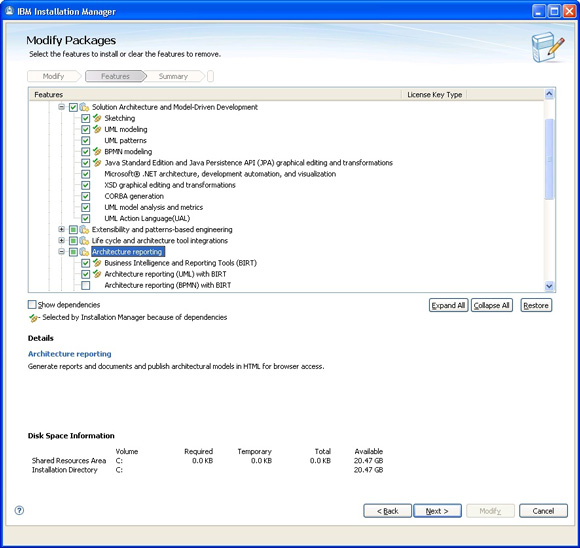Uncheck the UML patterns checkbox

[85, 141]
